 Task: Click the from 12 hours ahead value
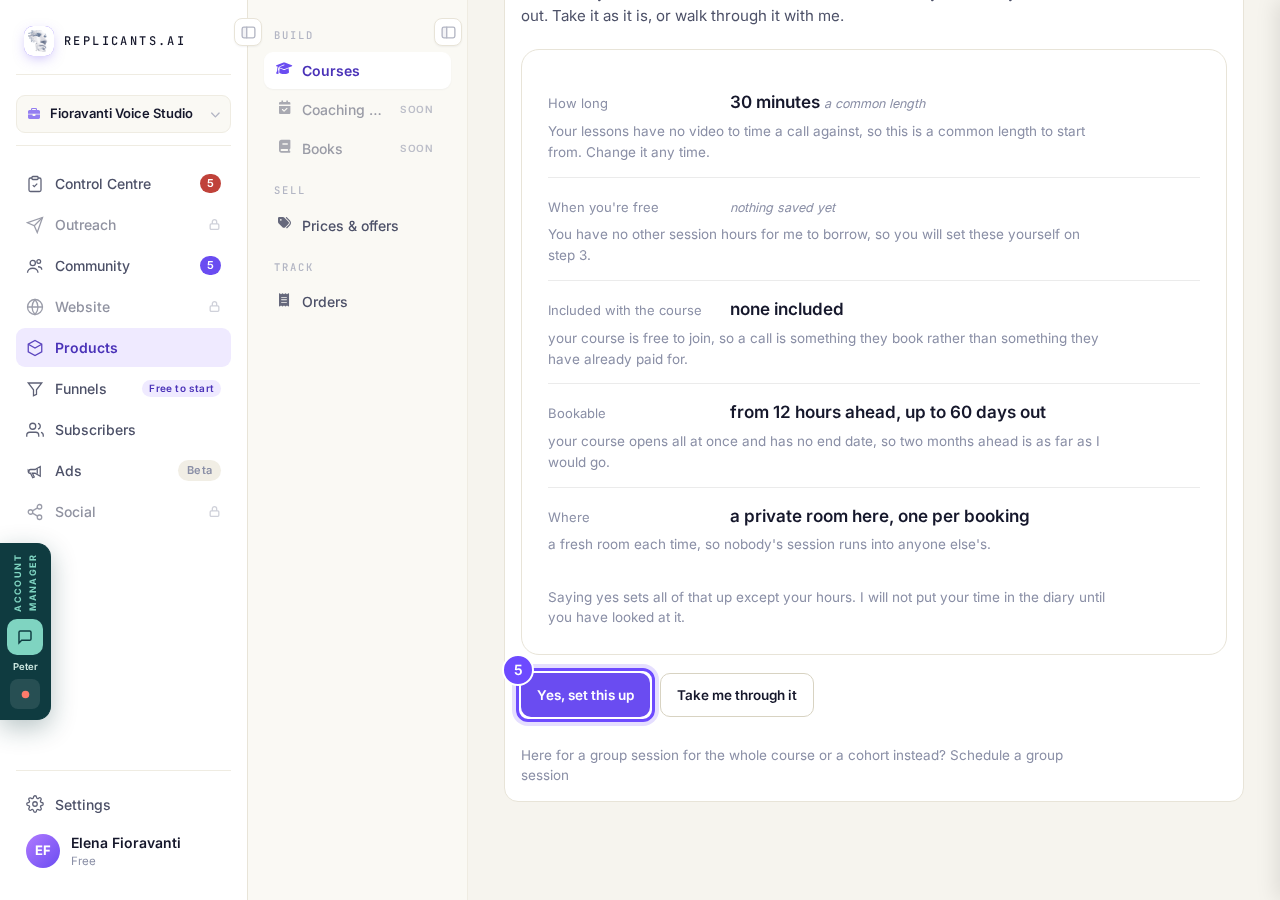click(888, 412)
